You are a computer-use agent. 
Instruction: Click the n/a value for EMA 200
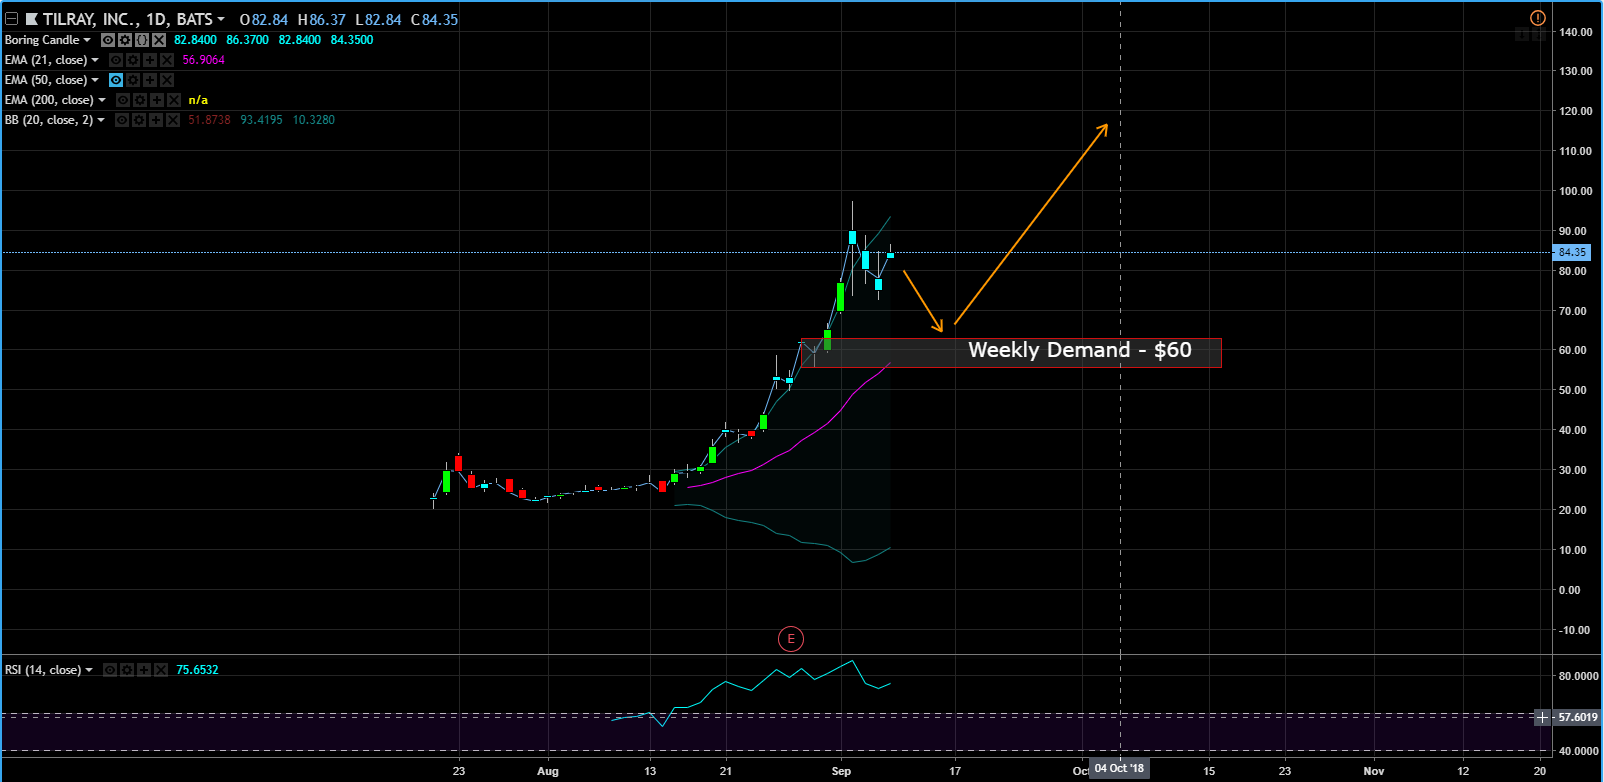click(x=198, y=100)
